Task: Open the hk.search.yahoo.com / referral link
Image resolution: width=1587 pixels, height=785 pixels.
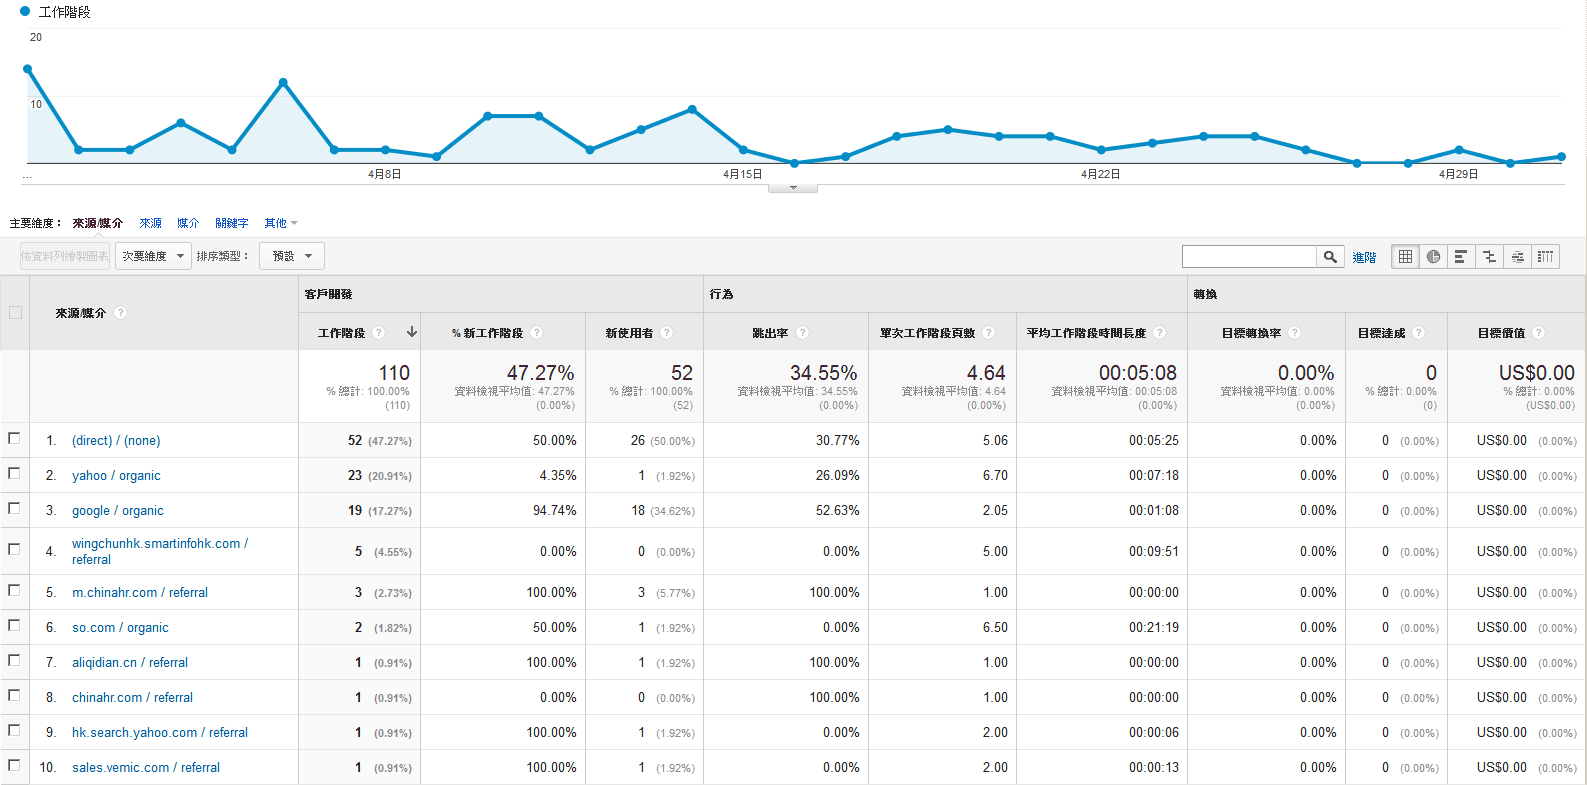Action: [x=160, y=732]
